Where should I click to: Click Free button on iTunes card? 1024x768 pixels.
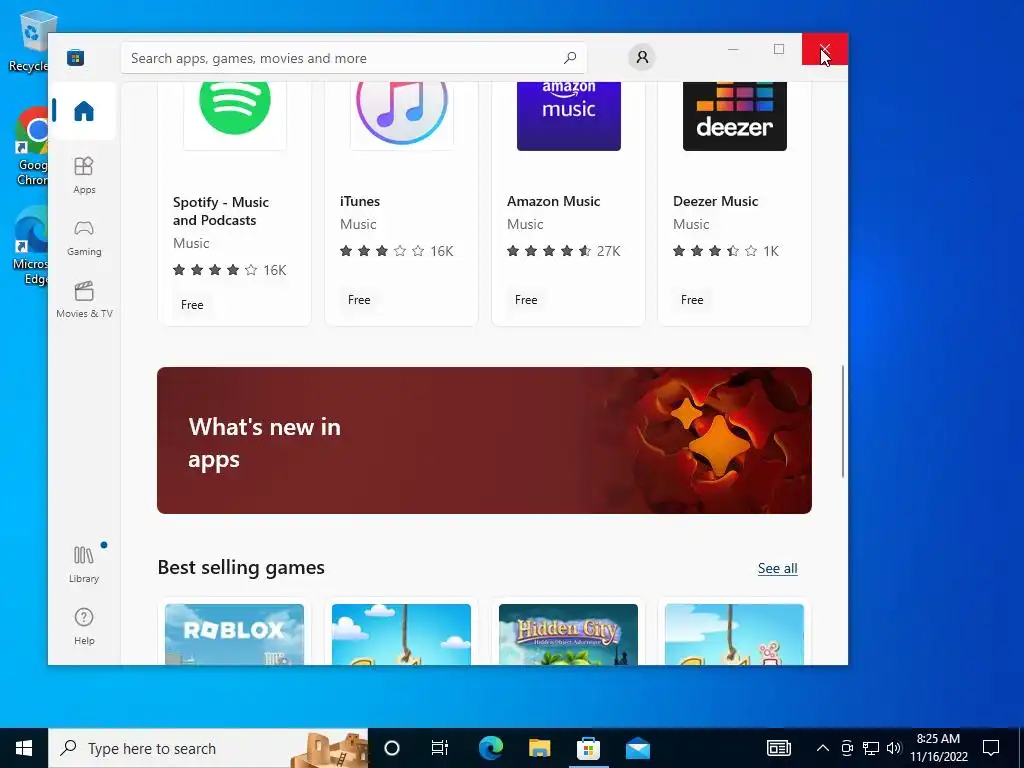359,300
